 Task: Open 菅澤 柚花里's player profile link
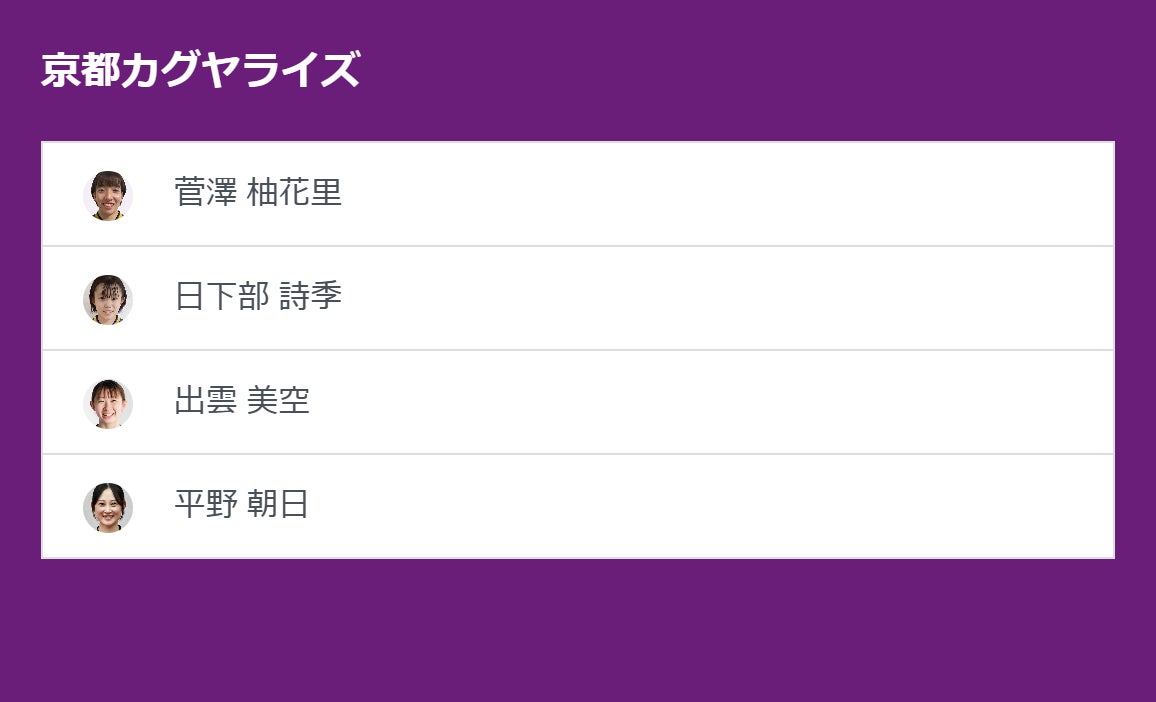[257, 192]
